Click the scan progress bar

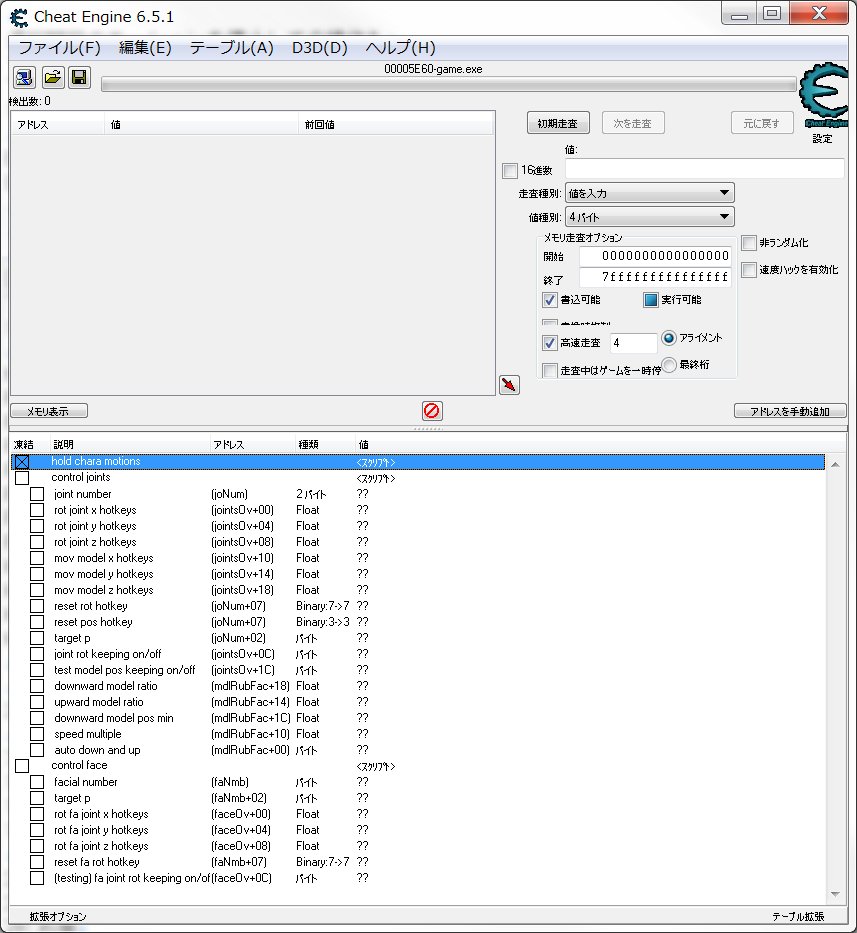(x=449, y=84)
